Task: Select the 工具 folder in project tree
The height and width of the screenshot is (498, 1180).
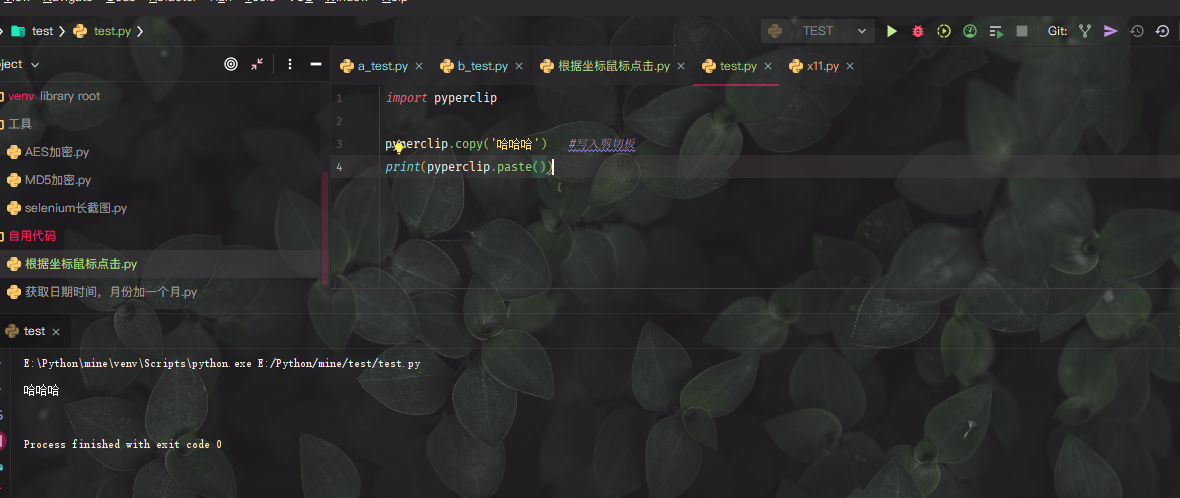Action: (x=20, y=124)
